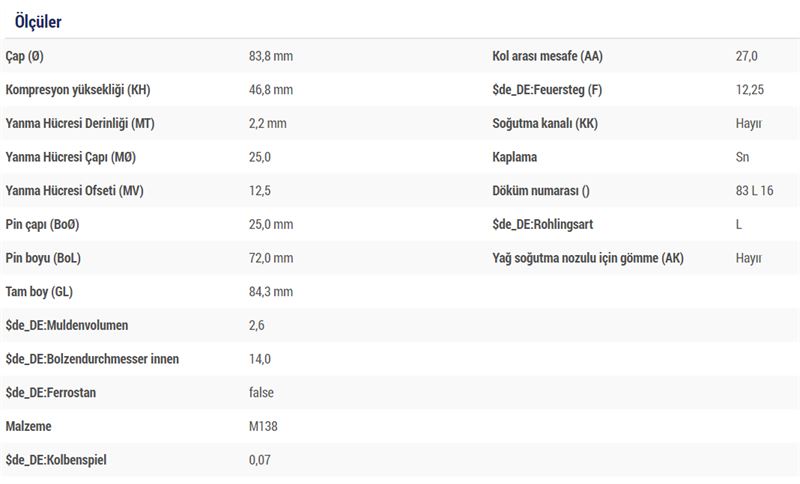
Task: Click the 83,8 mm diameter value
Action: 271,56
